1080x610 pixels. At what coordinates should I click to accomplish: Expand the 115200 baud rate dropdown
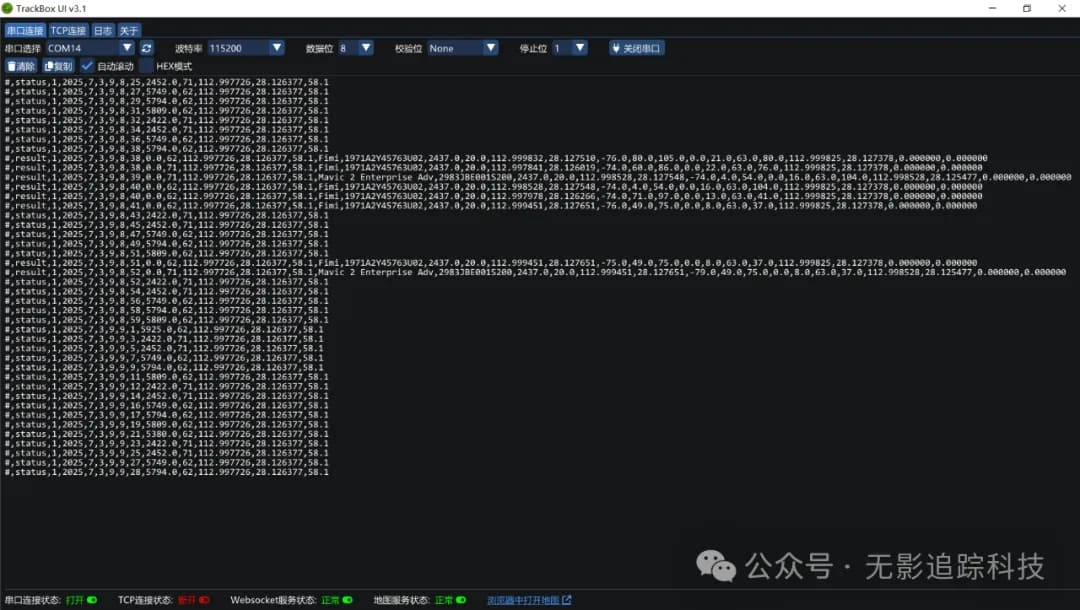coord(246,48)
